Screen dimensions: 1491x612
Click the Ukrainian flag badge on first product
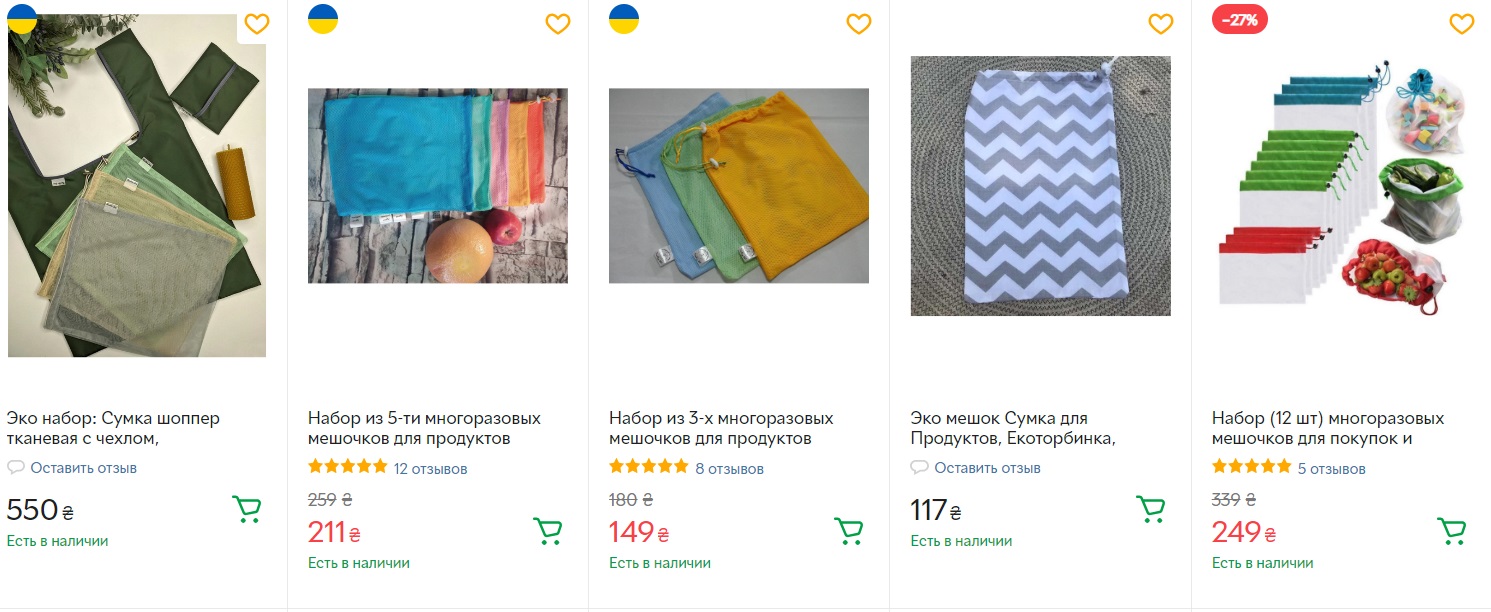(x=21, y=18)
